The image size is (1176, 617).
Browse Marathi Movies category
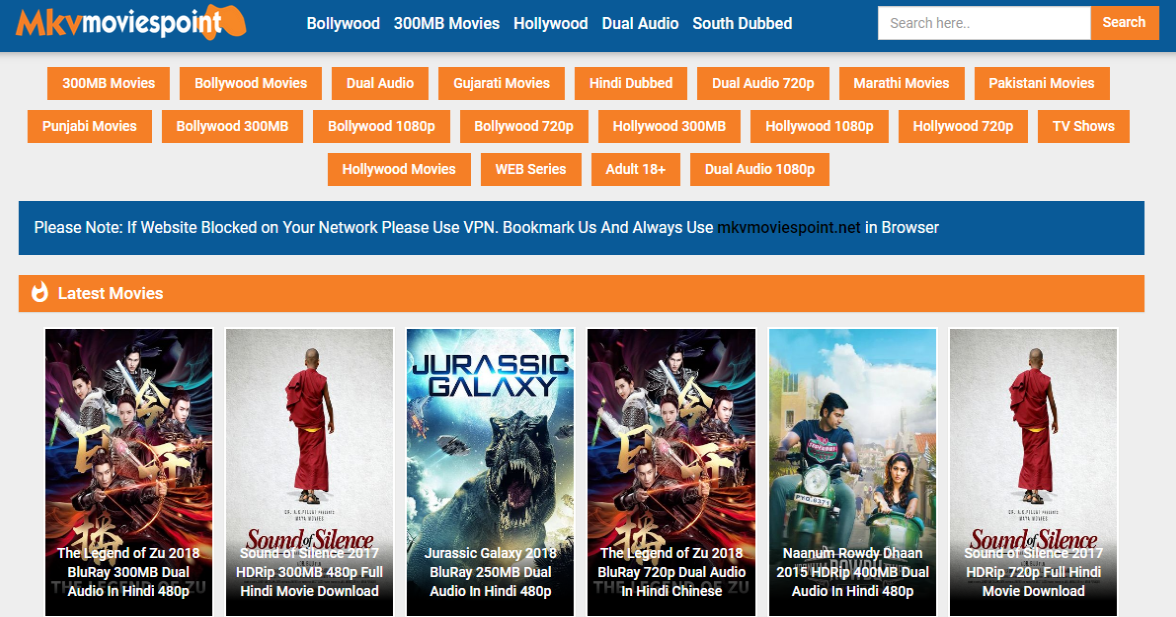coord(901,83)
